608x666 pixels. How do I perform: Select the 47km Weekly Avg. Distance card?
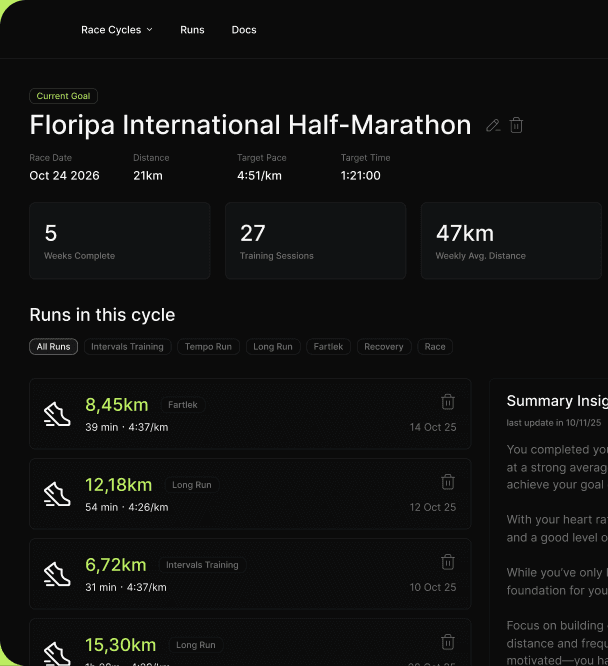point(511,241)
